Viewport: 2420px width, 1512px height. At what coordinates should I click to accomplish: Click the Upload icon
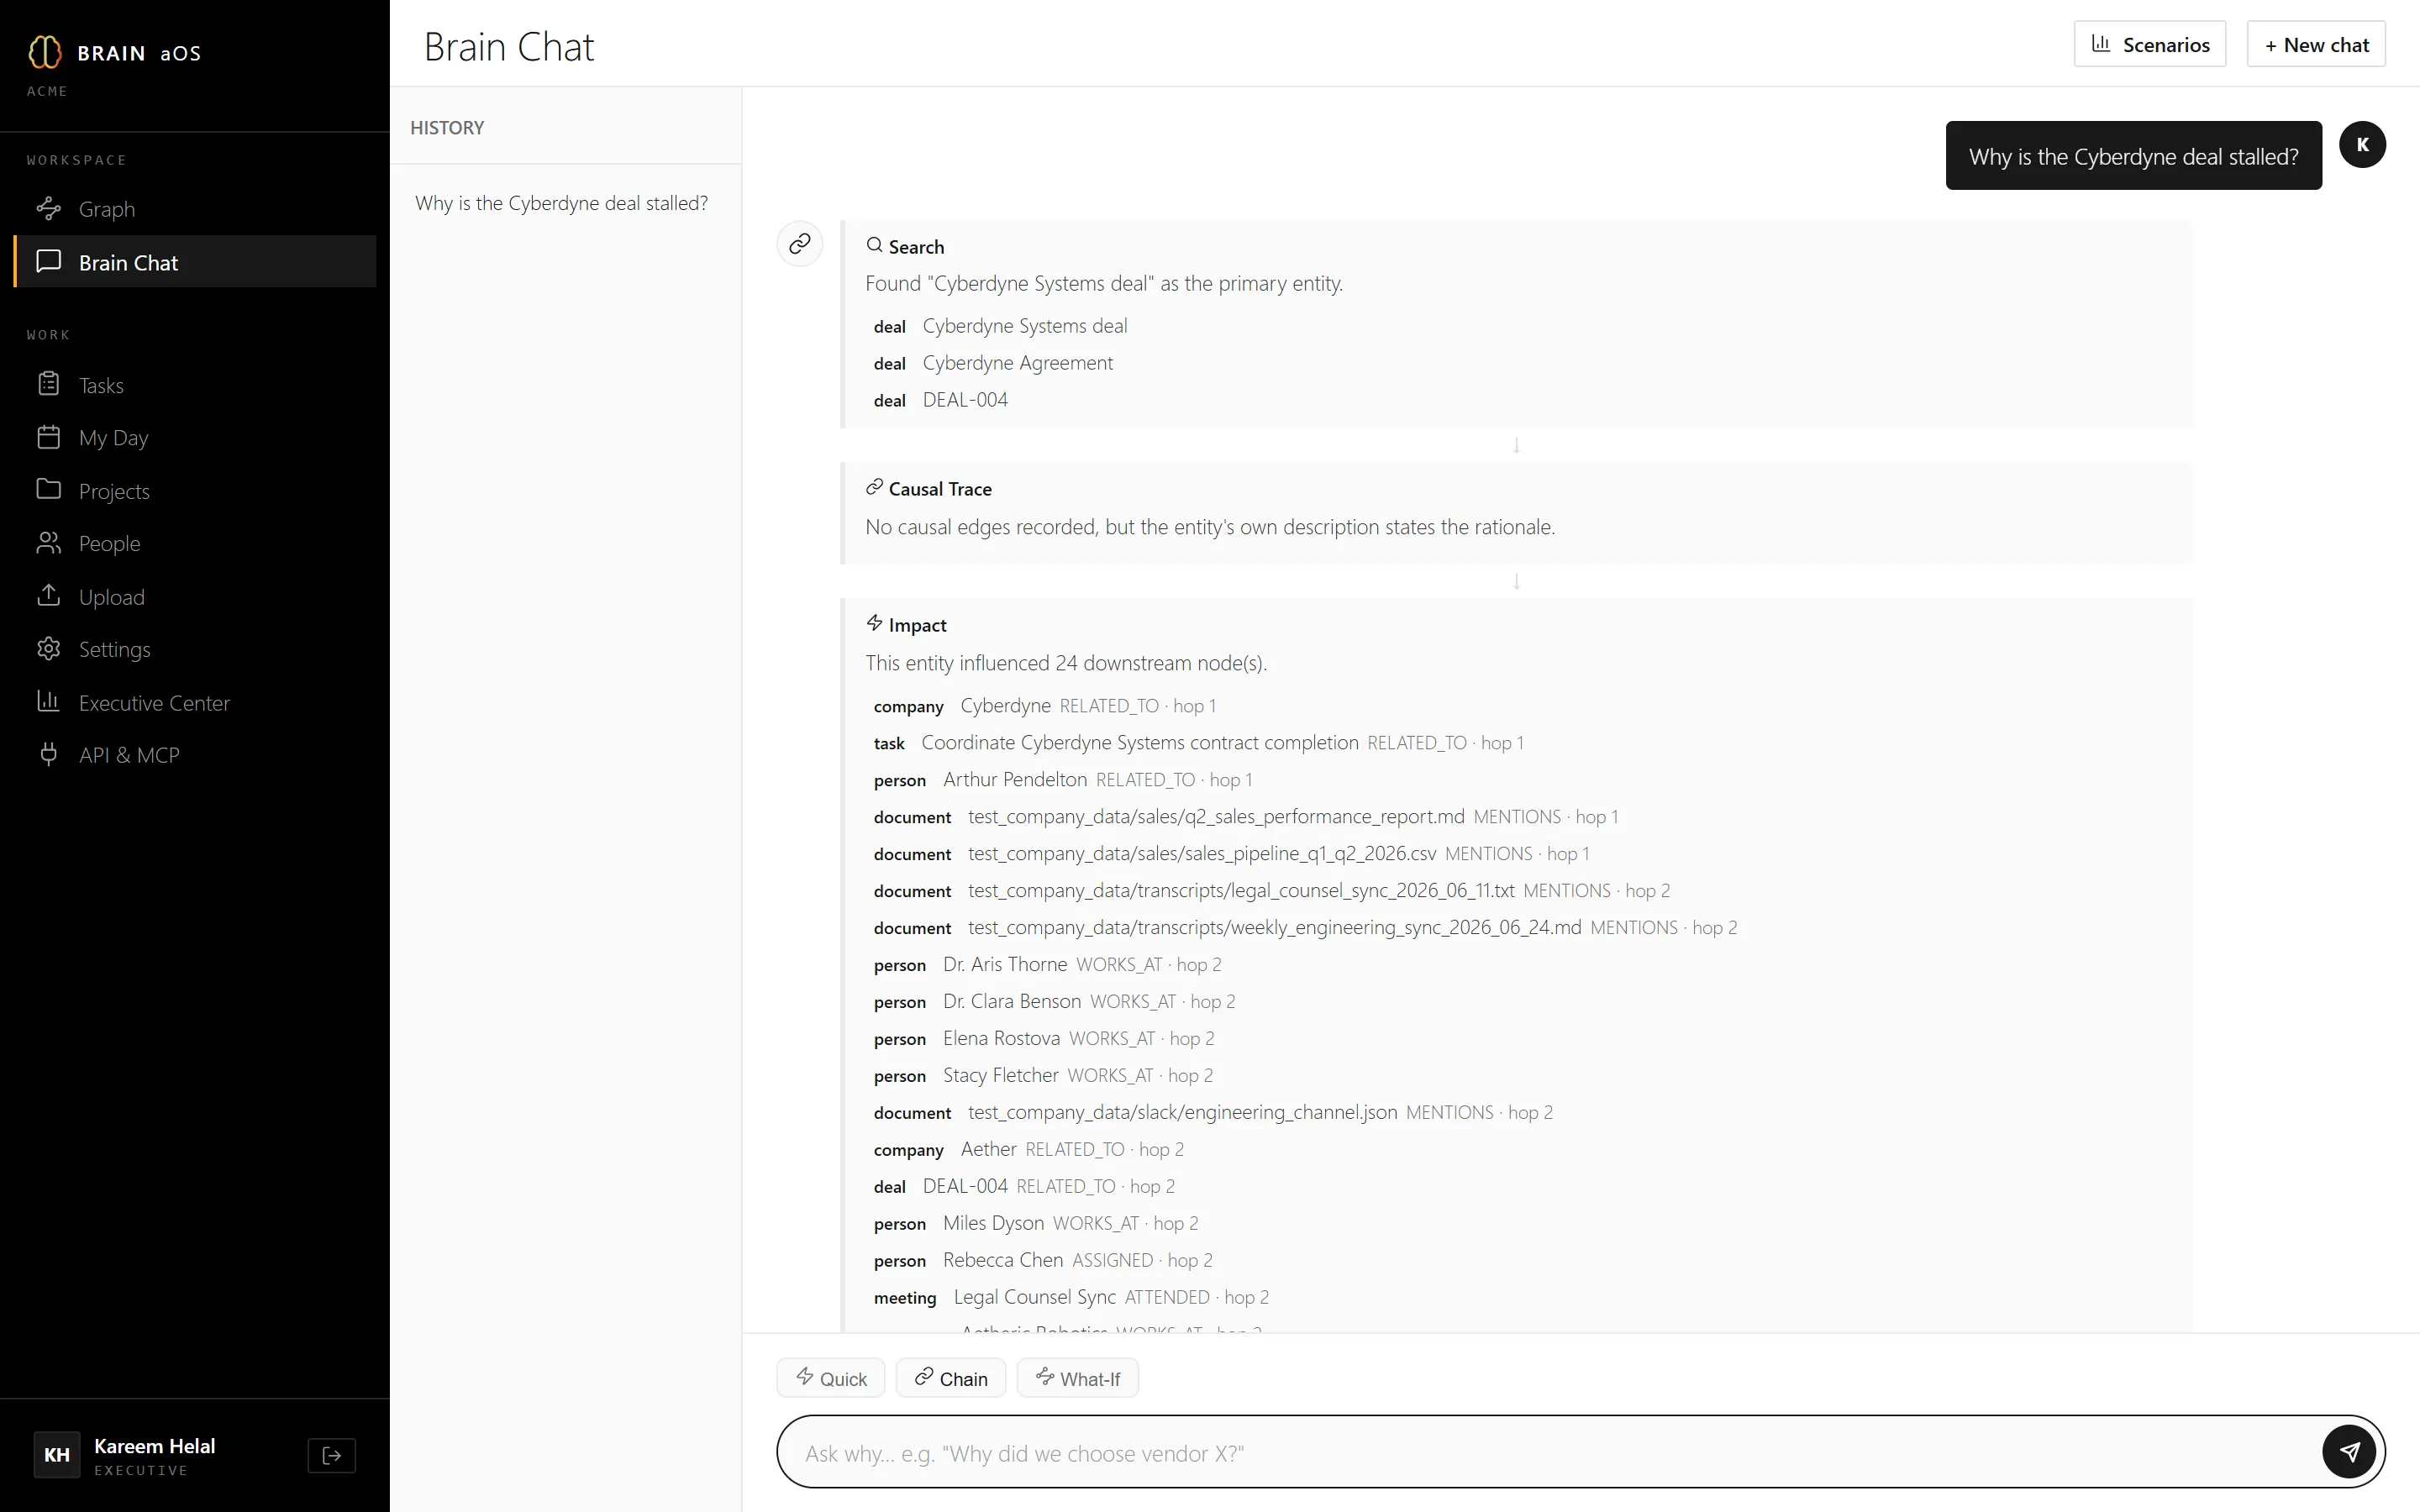click(x=48, y=596)
